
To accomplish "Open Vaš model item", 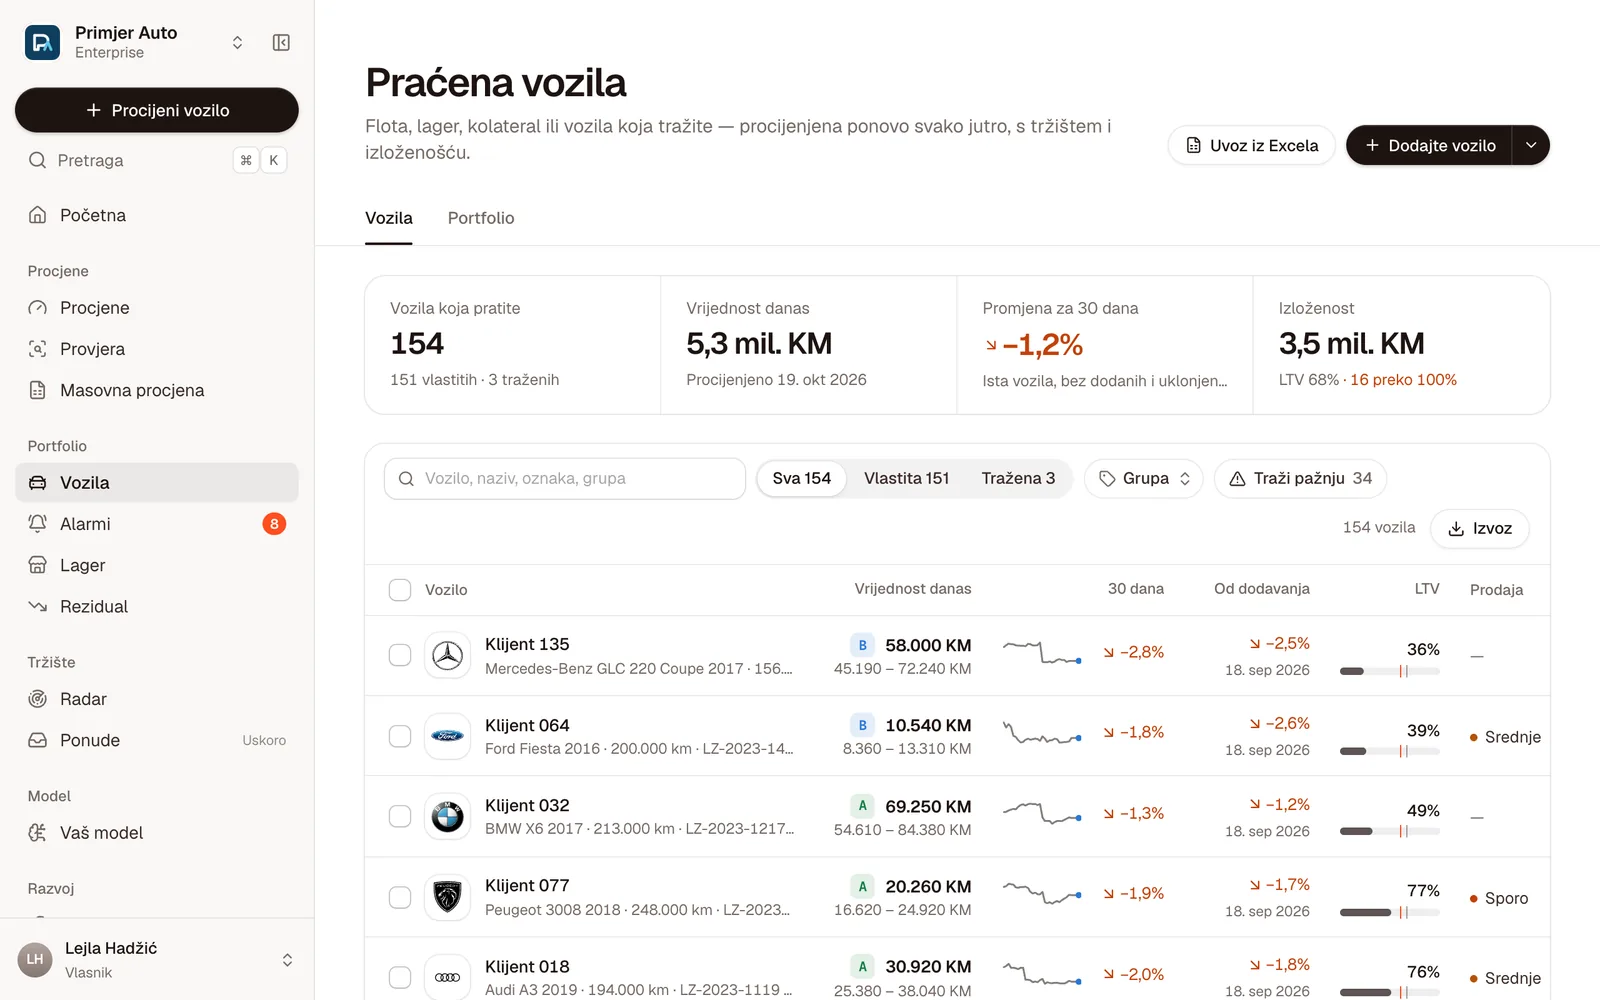I will click(x=157, y=833).
